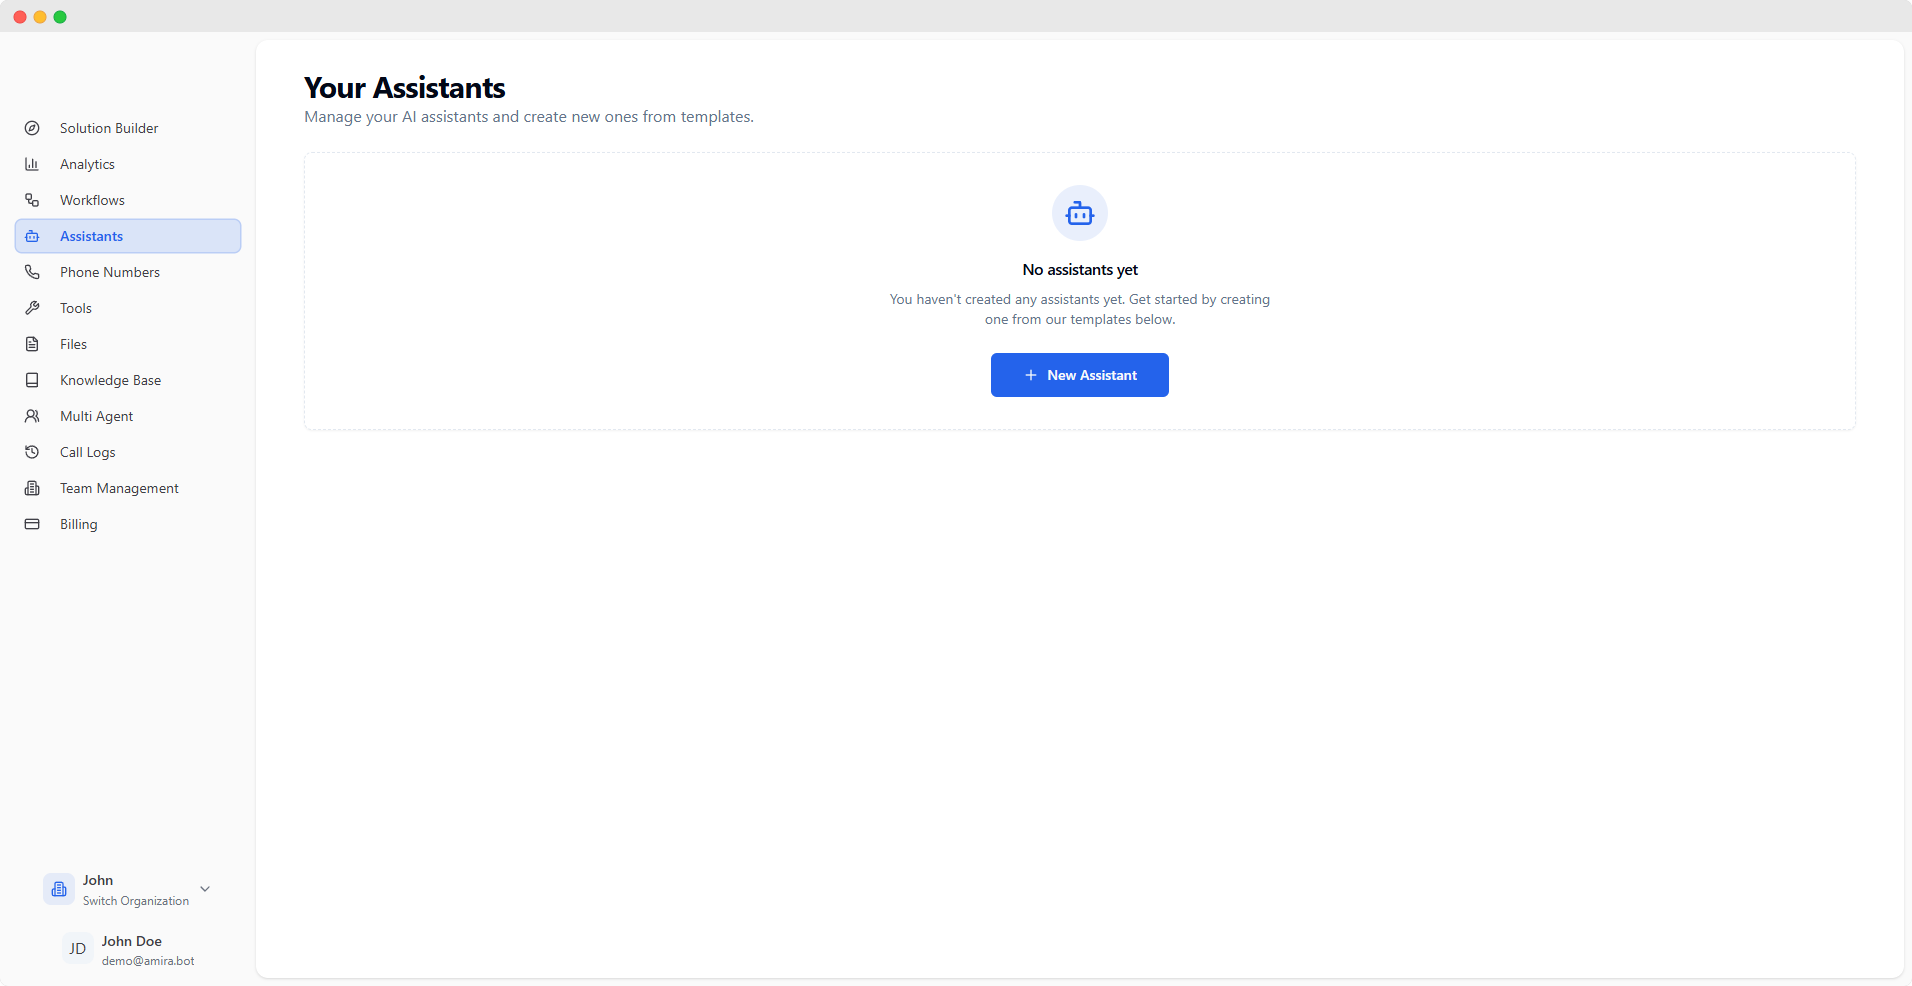Switch to the Assistants tab

(x=89, y=235)
